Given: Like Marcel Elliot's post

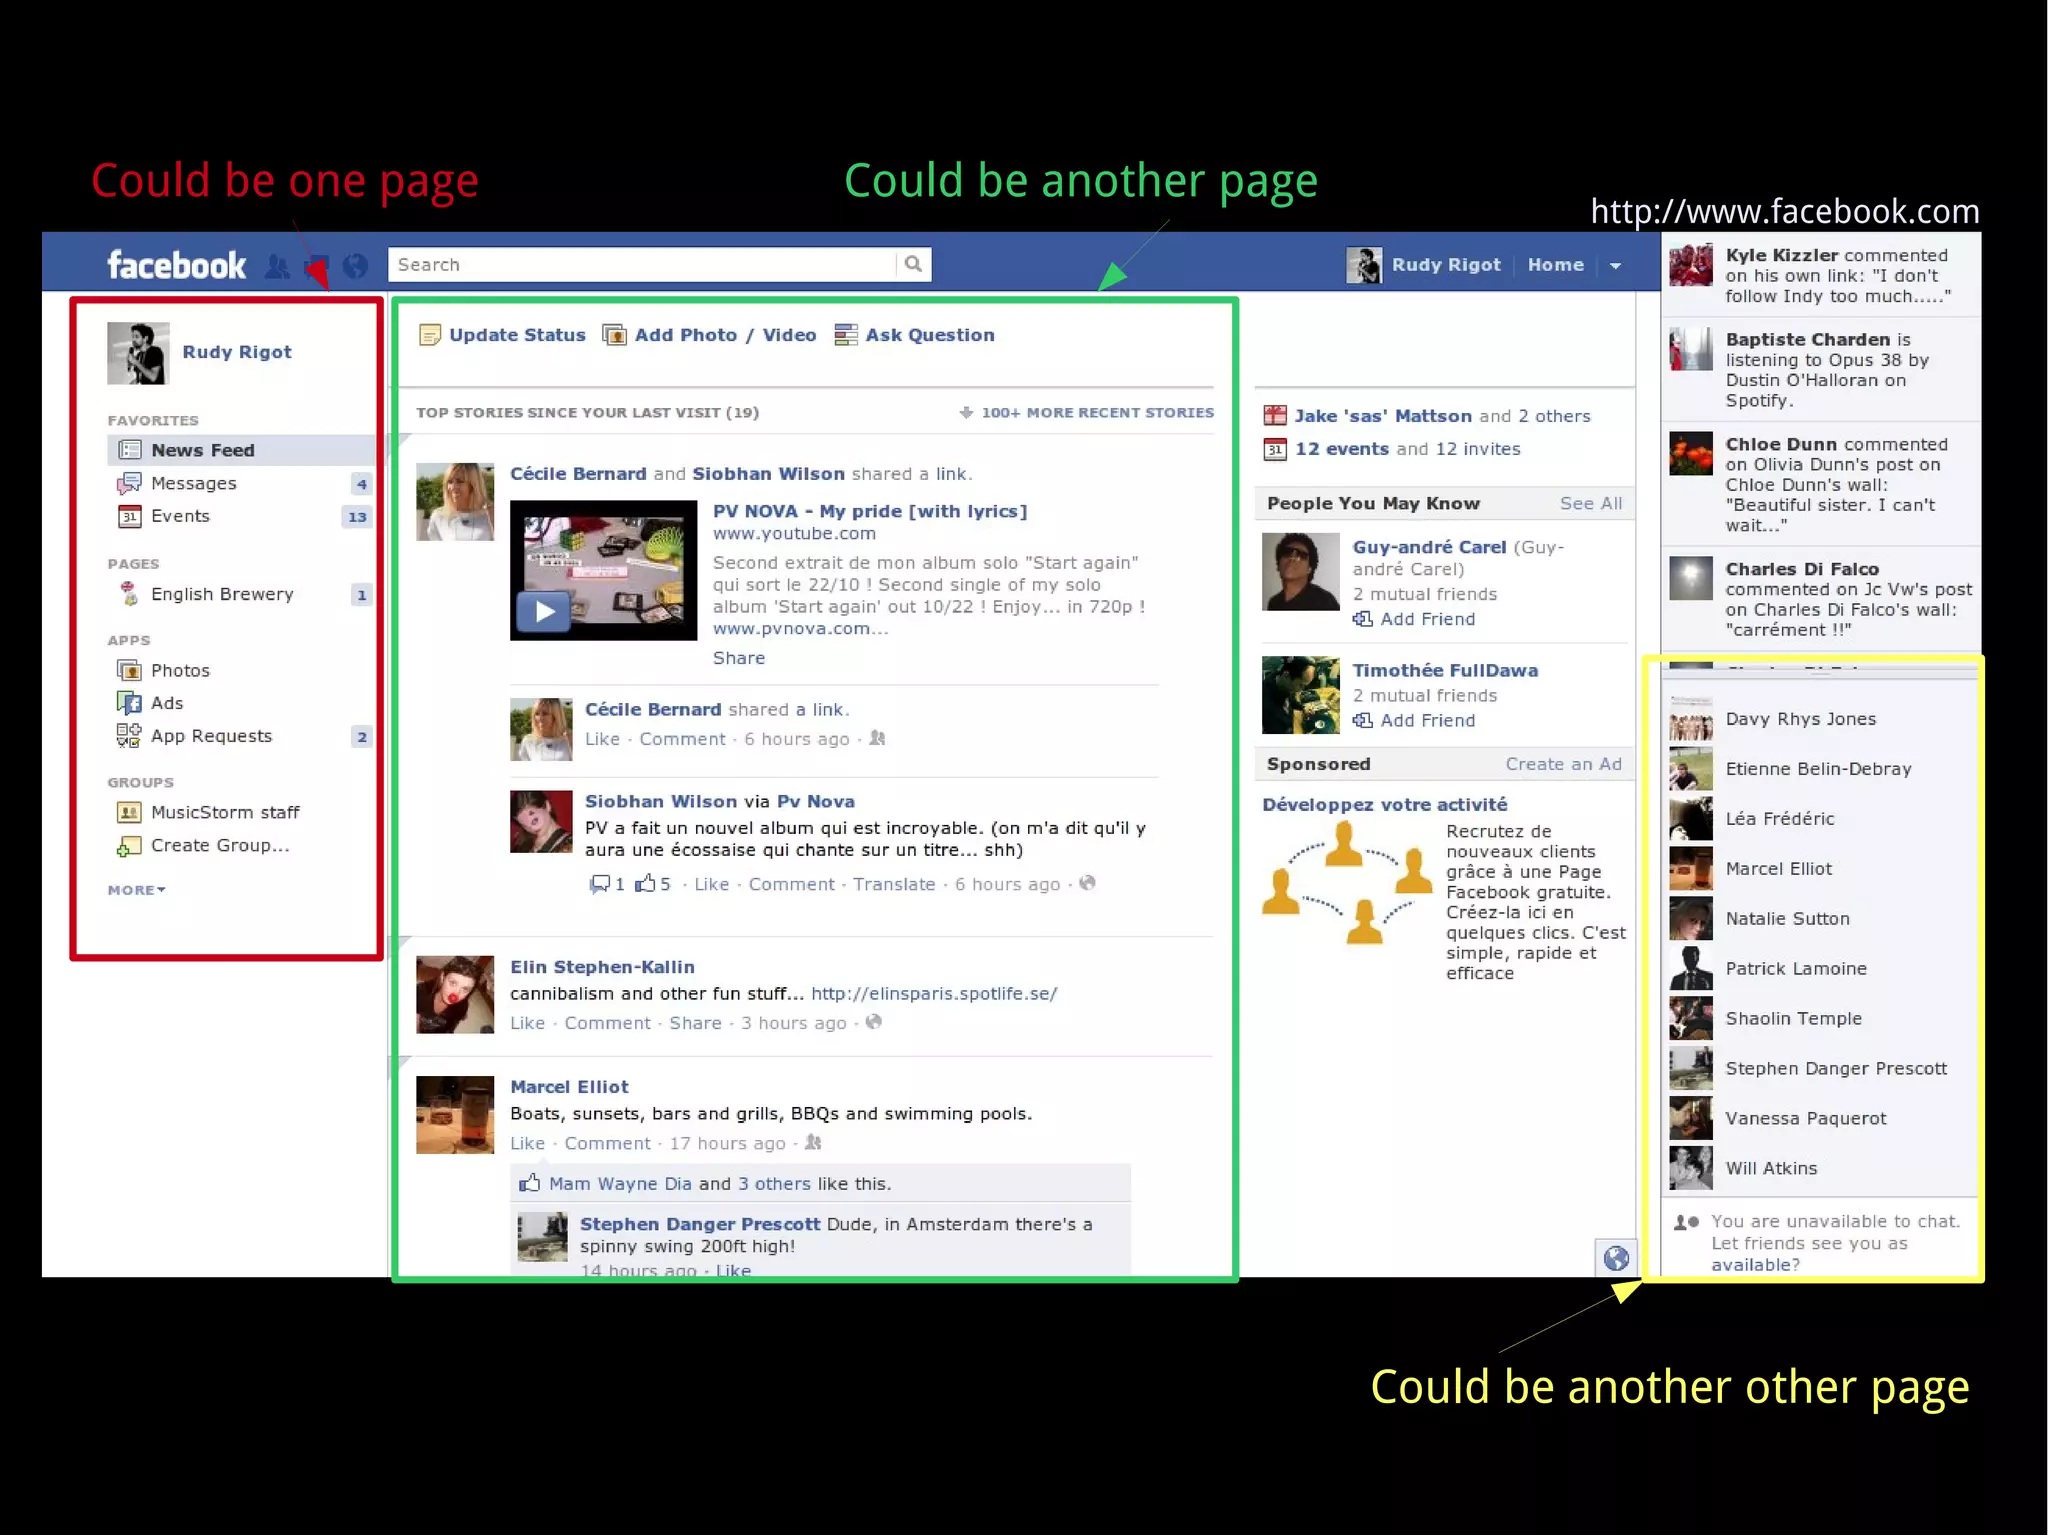Looking at the screenshot, I should pyautogui.click(x=527, y=1143).
